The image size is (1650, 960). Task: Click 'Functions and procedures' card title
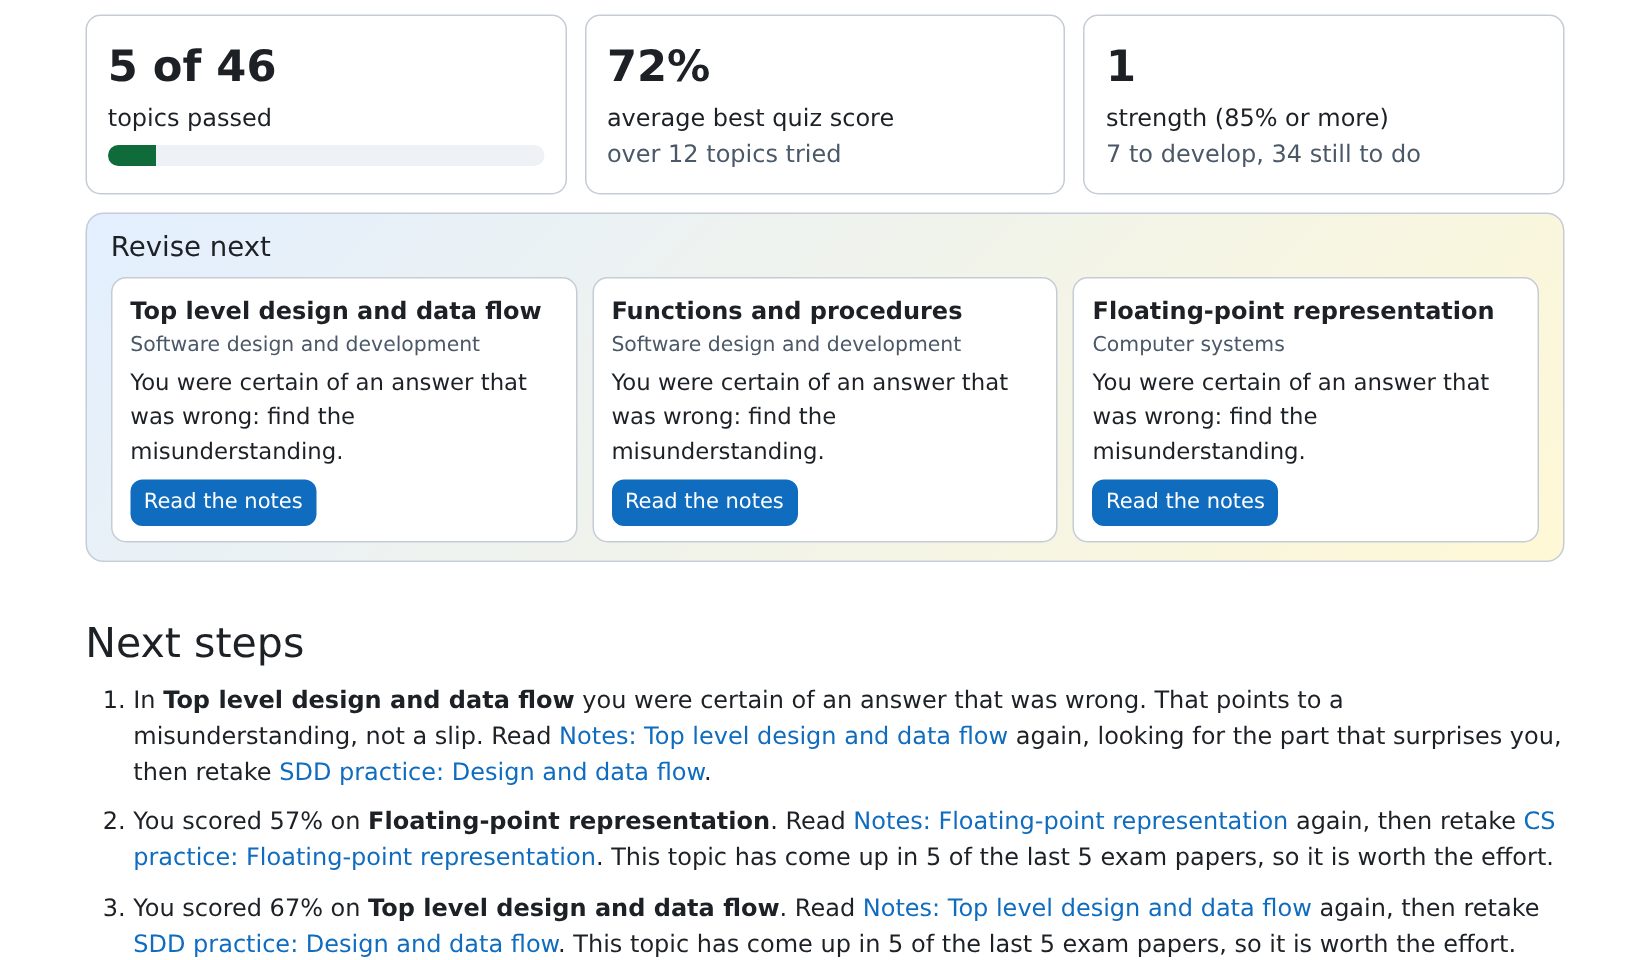(x=787, y=311)
